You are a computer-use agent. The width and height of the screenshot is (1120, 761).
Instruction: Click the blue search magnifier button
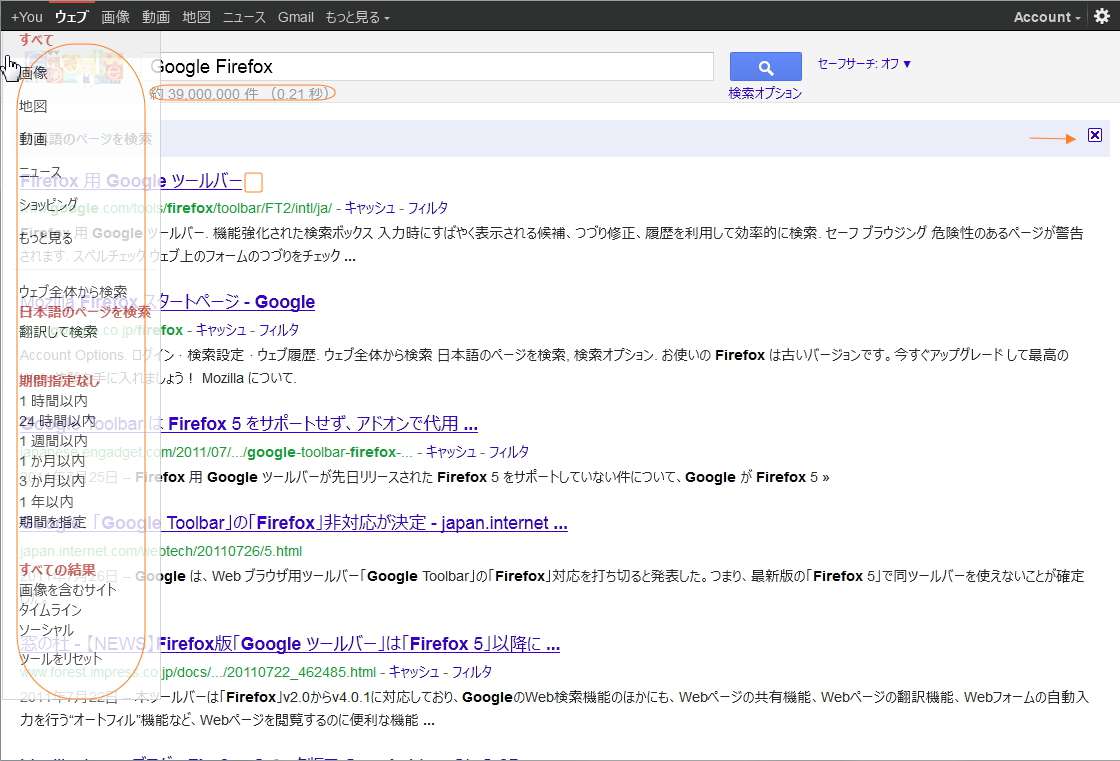(x=765, y=67)
